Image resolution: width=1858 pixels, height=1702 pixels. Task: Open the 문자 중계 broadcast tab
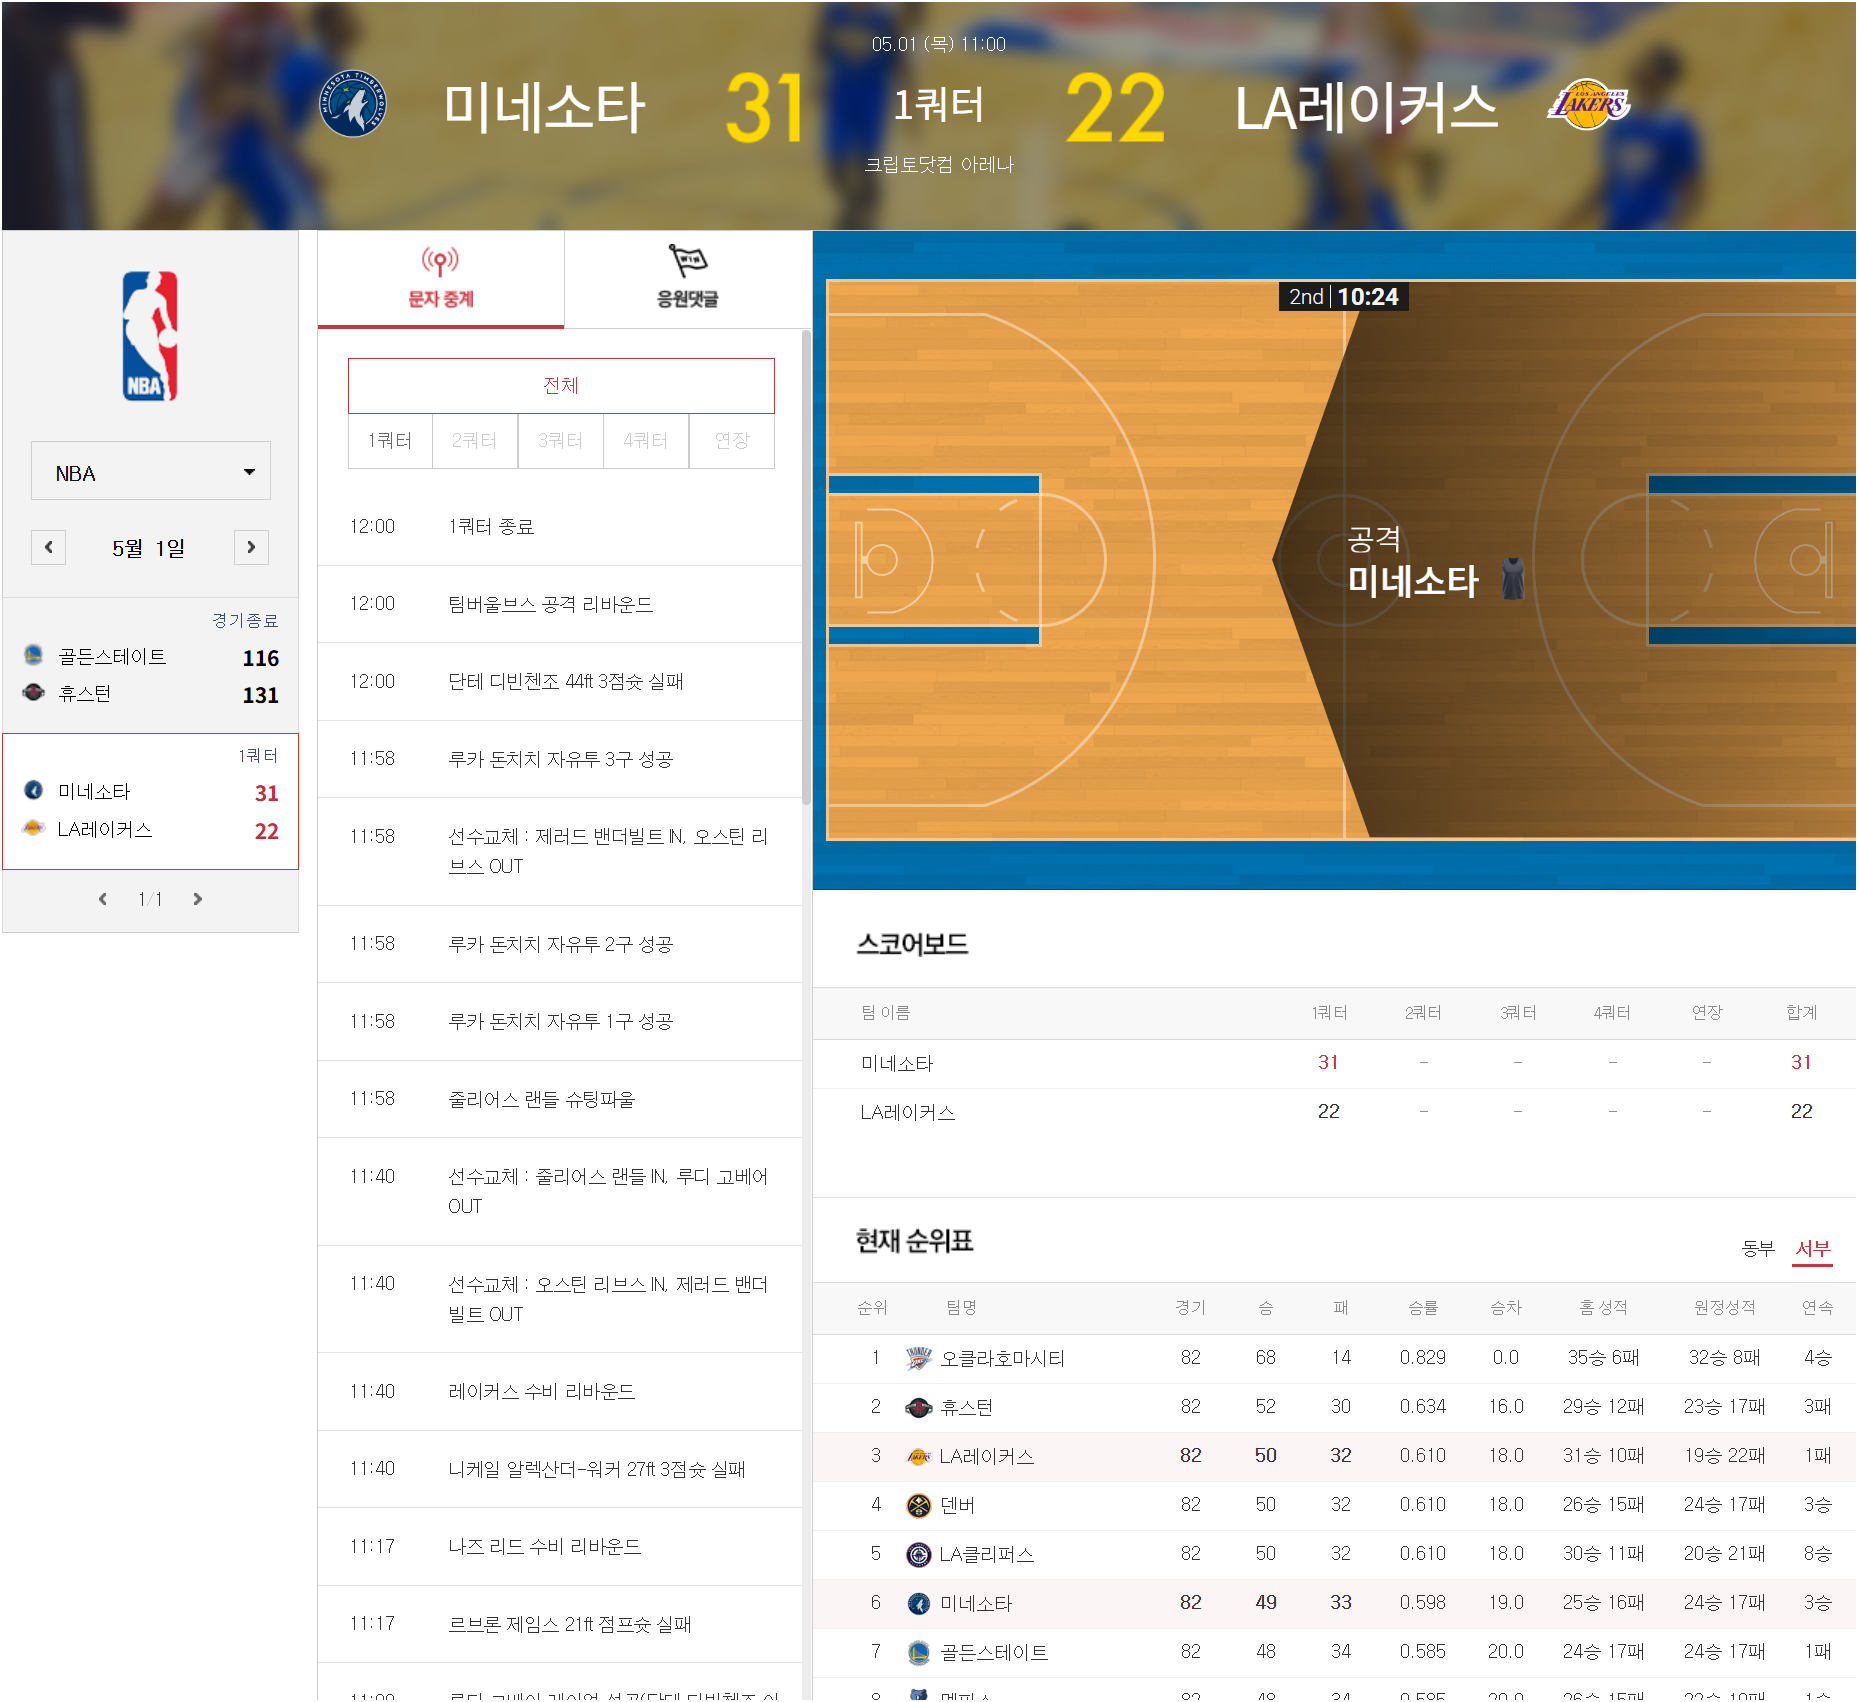coord(441,279)
